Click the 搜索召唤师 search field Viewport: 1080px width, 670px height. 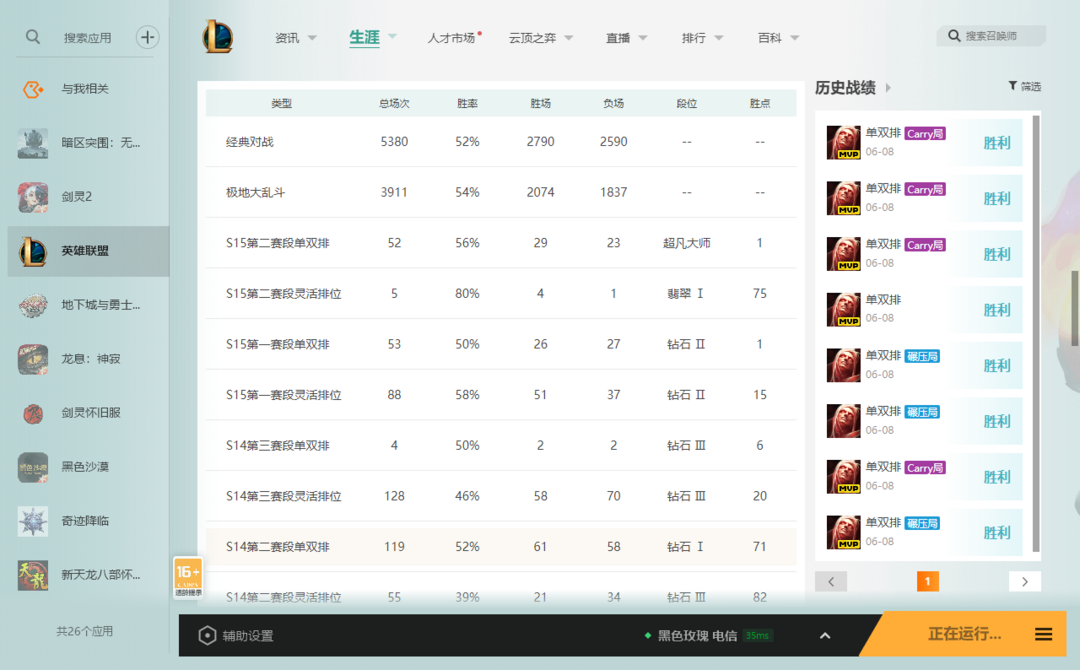[991, 36]
